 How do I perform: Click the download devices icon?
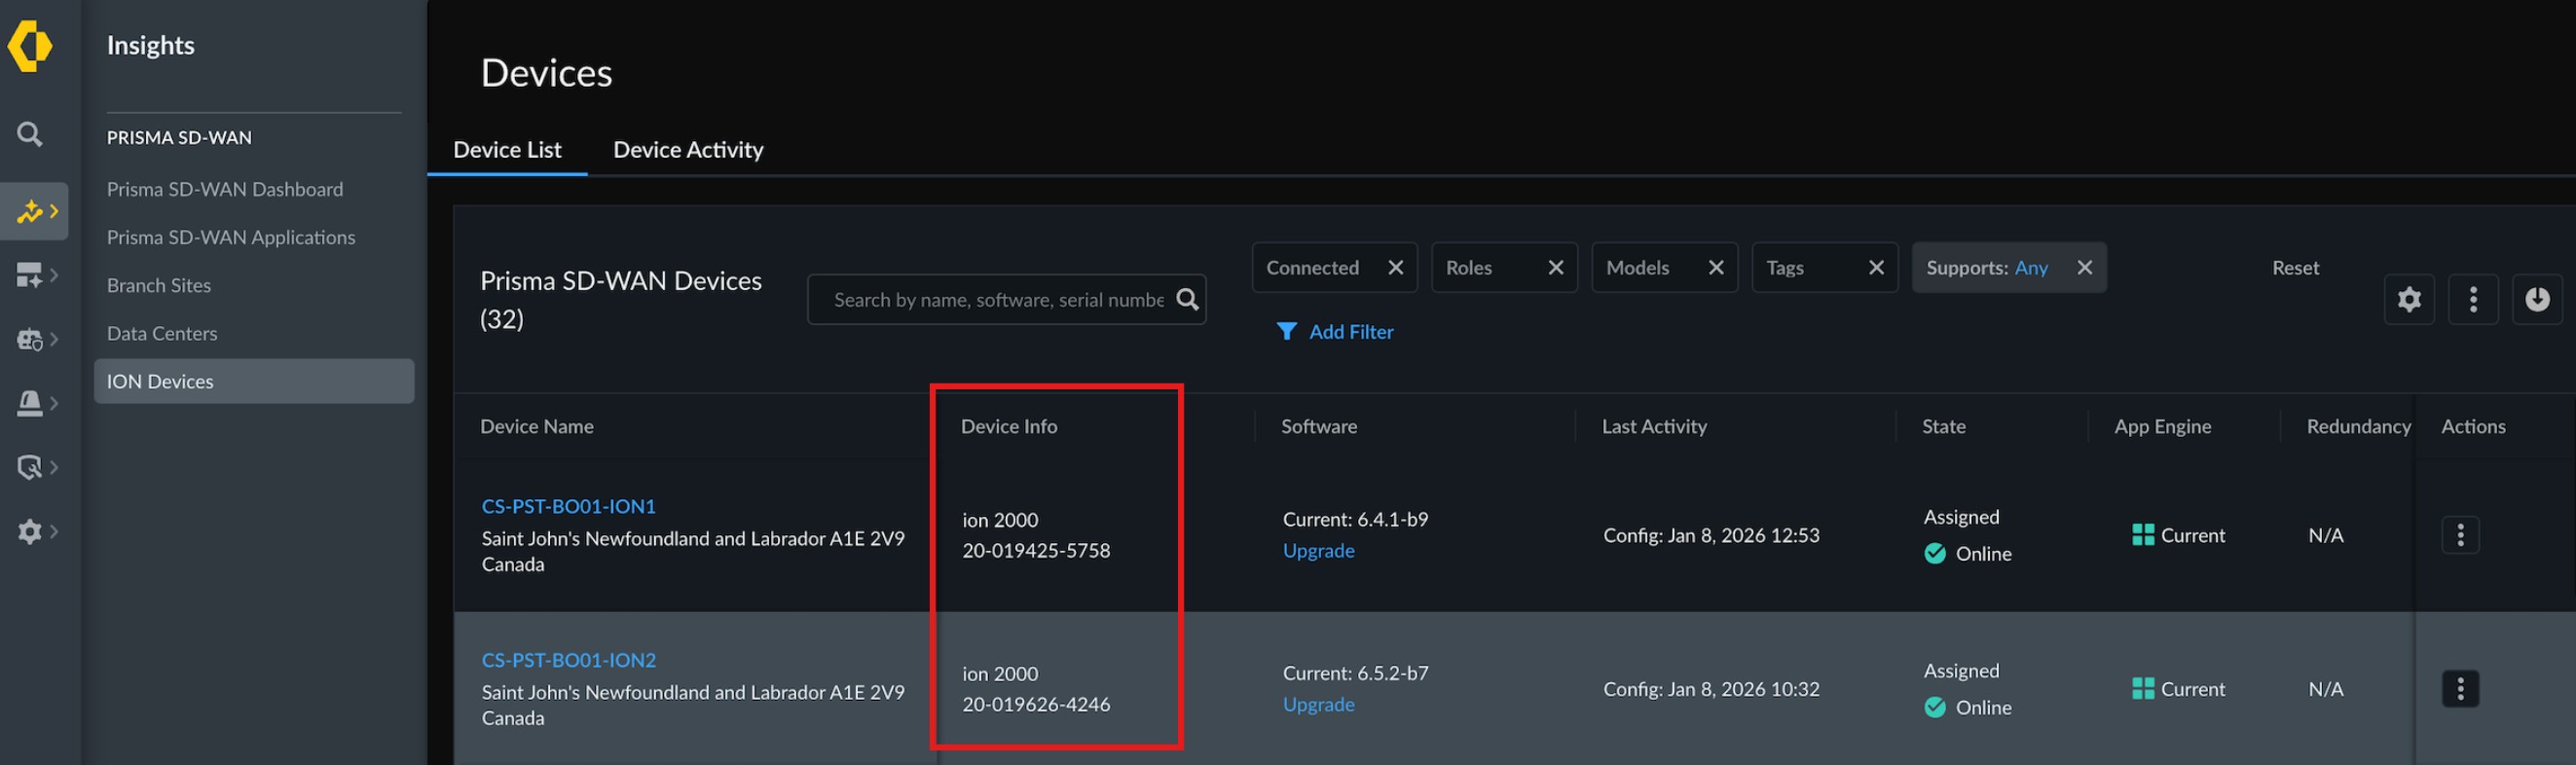pyautogui.click(x=2537, y=299)
